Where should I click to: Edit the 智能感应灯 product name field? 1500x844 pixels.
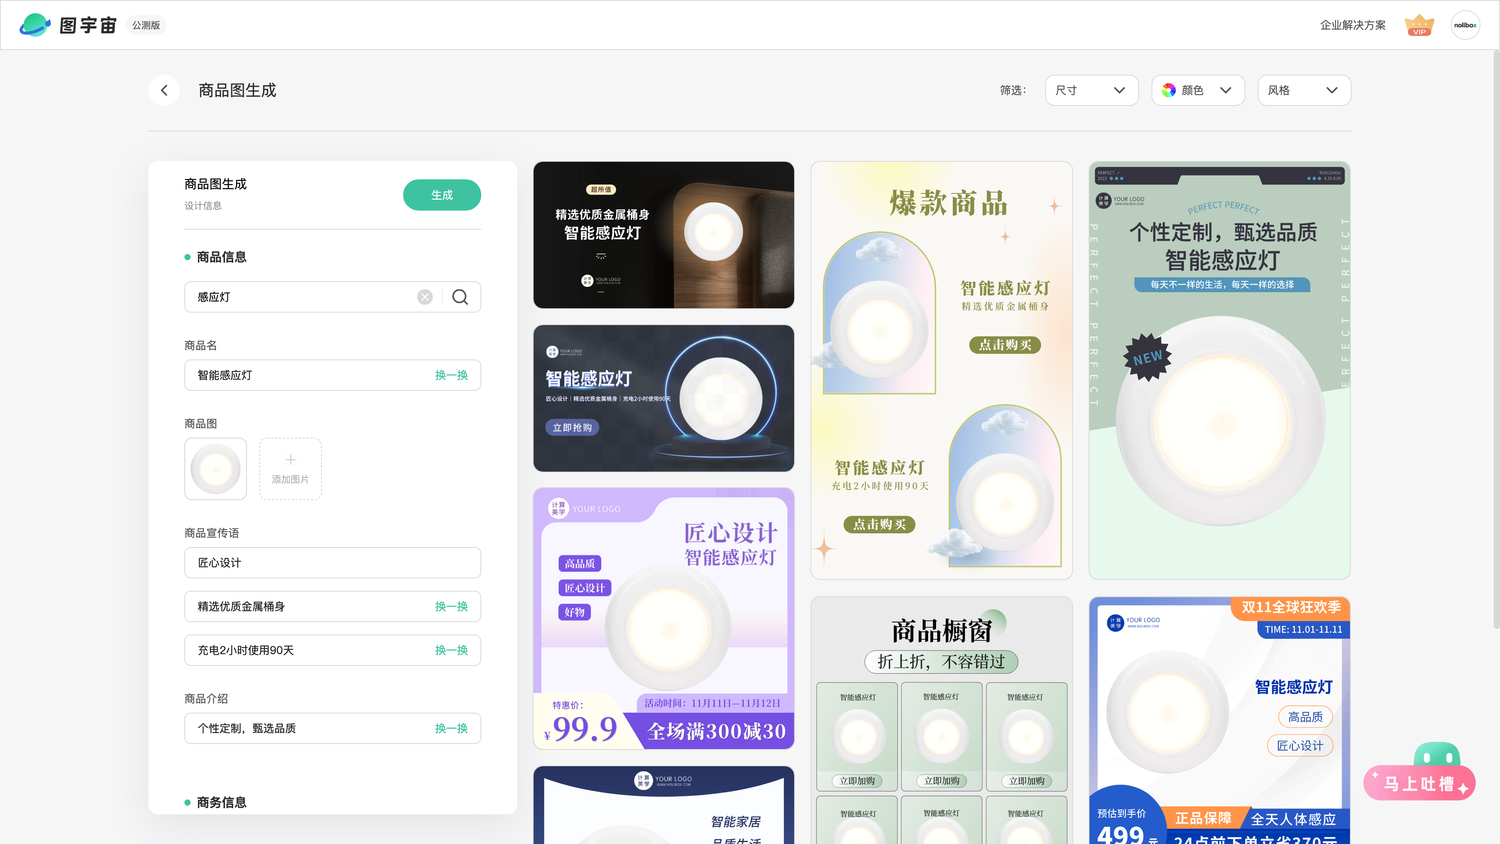[332, 375]
